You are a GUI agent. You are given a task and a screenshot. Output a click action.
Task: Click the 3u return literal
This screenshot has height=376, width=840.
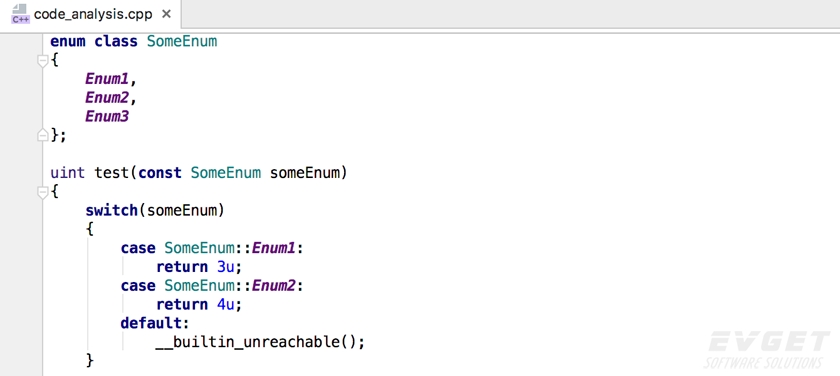226,267
